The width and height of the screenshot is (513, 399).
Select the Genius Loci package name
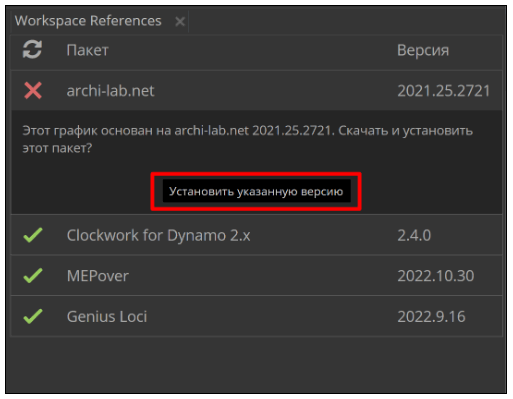[x=107, y=317]
